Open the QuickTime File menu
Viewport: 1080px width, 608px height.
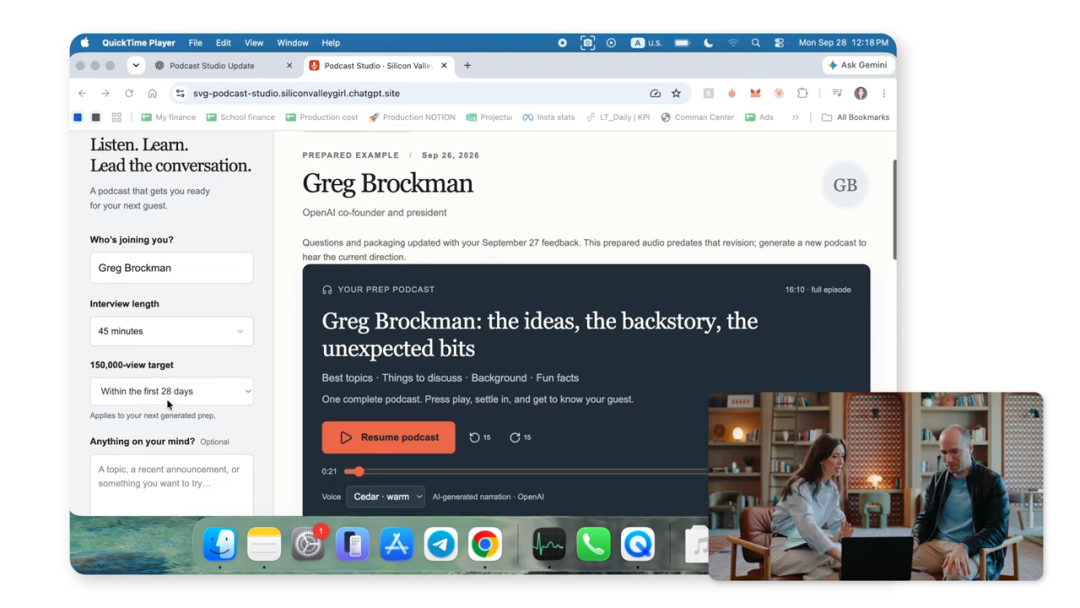[x=196, y=43]
